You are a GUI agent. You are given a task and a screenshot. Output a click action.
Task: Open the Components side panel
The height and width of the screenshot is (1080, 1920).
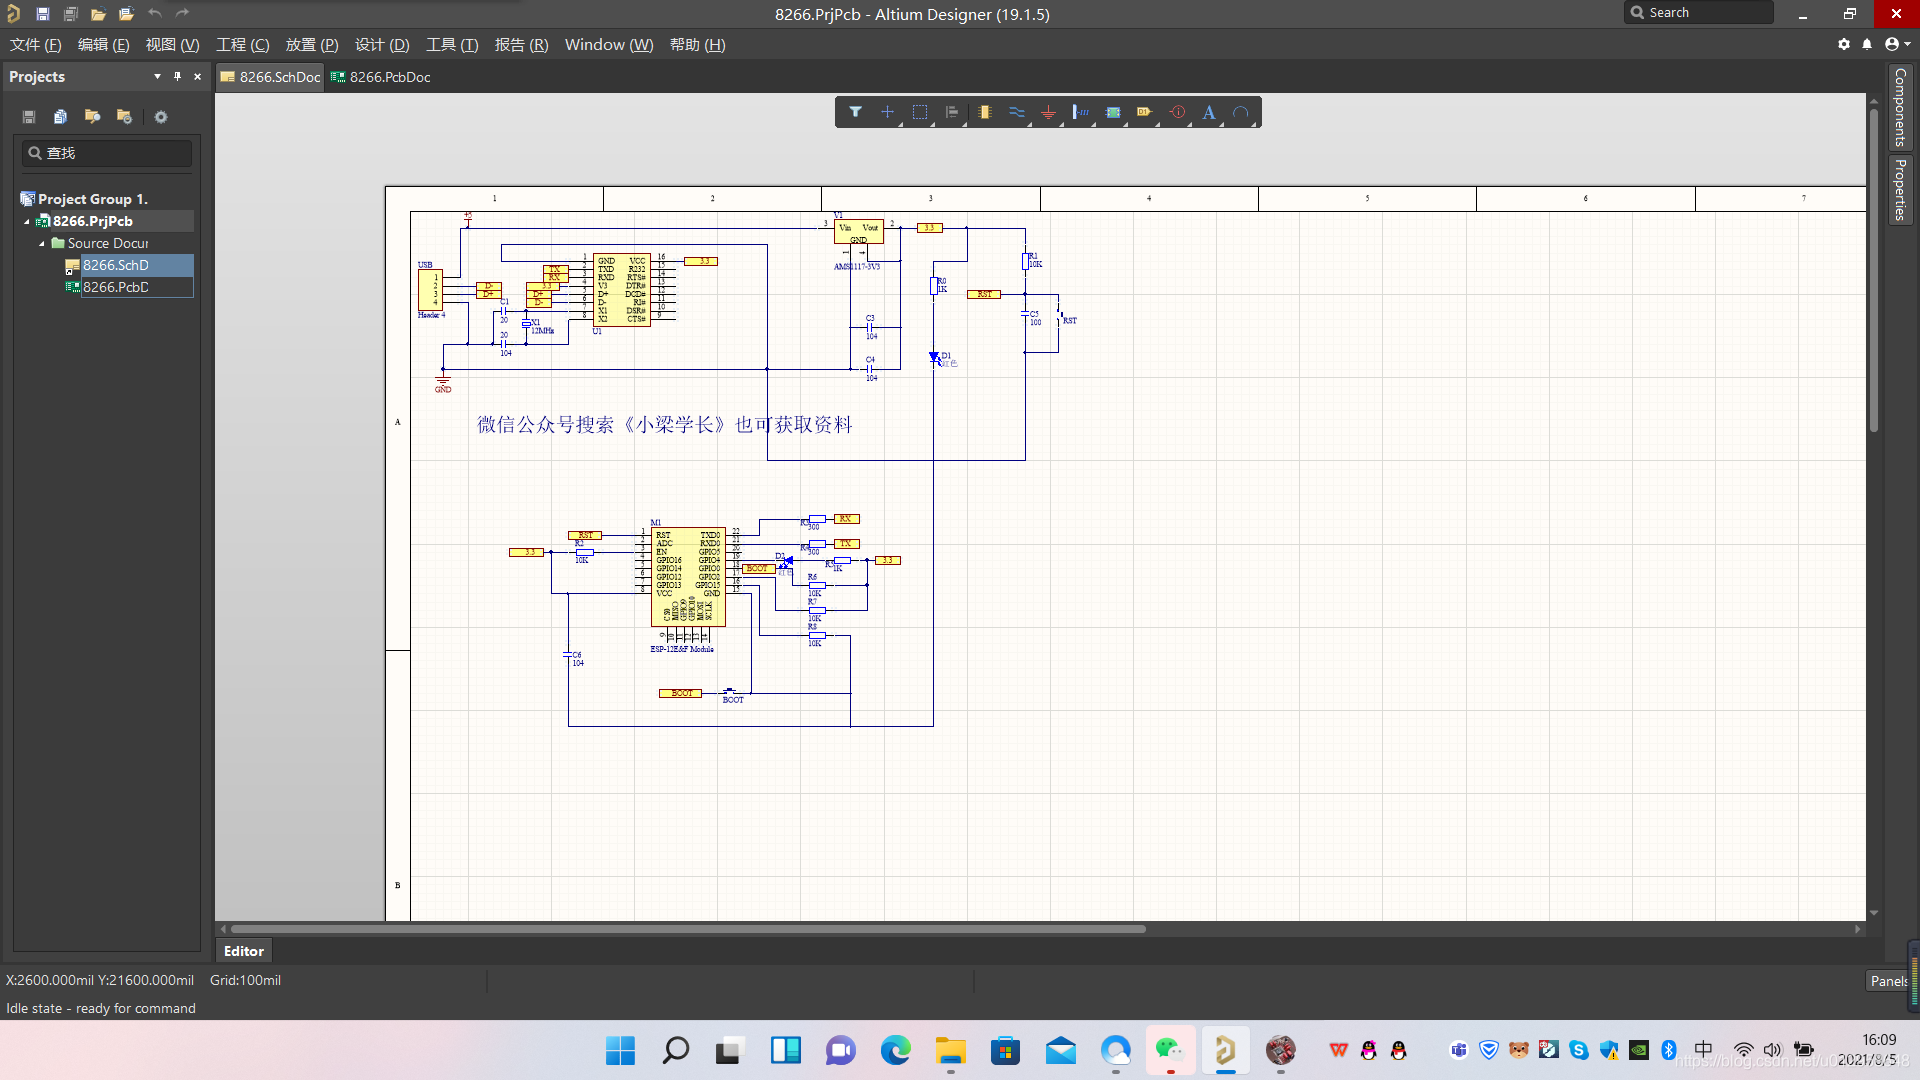point(1900,107)
